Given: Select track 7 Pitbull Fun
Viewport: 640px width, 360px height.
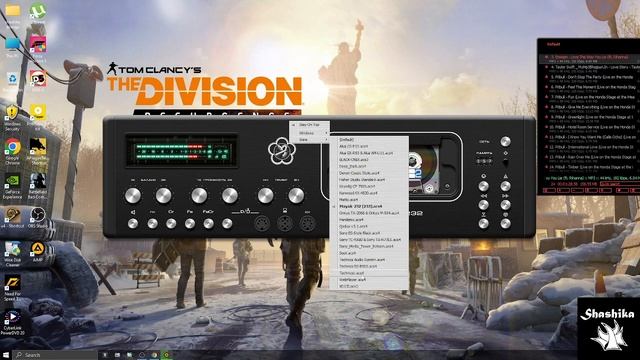Looking at the screenshot, I should click(x=590, y=98).
